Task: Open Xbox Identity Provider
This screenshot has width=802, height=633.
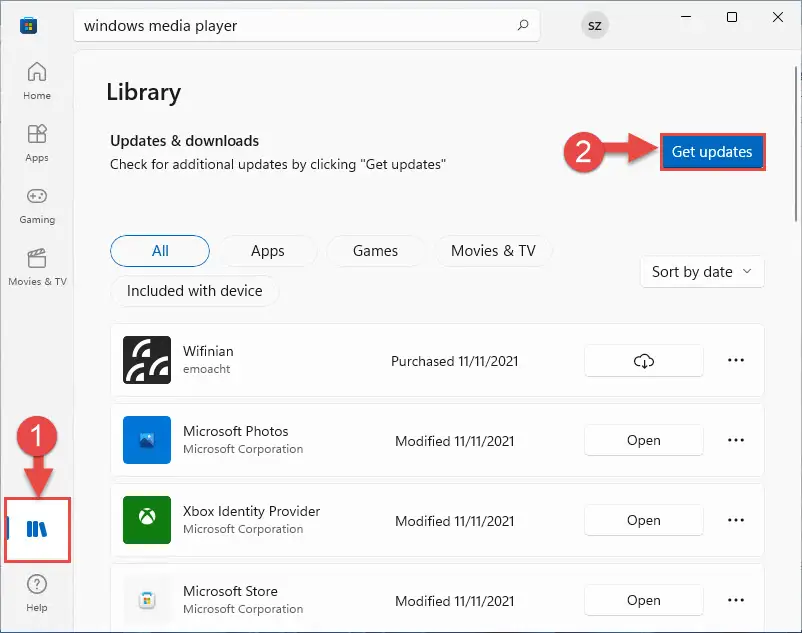Action: [643, 521]
